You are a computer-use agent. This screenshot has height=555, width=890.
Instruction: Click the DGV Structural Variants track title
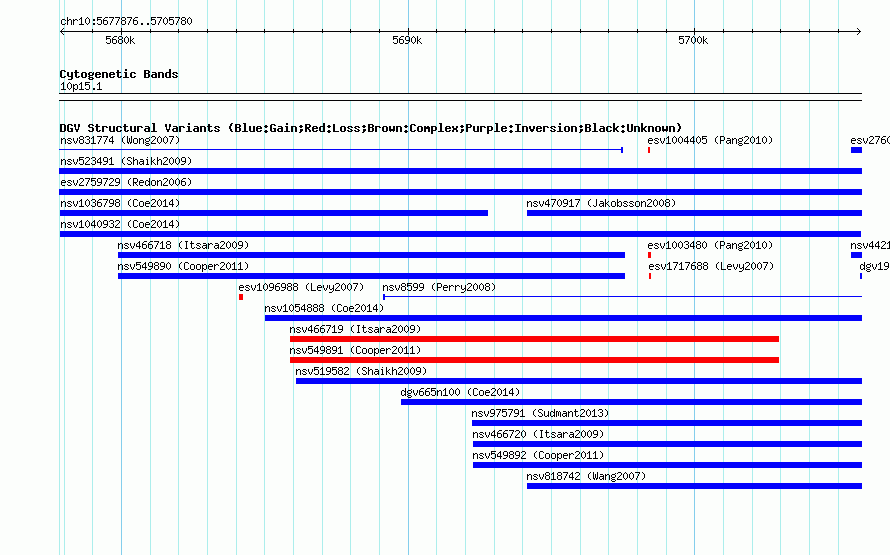click(x=371, y=128)
